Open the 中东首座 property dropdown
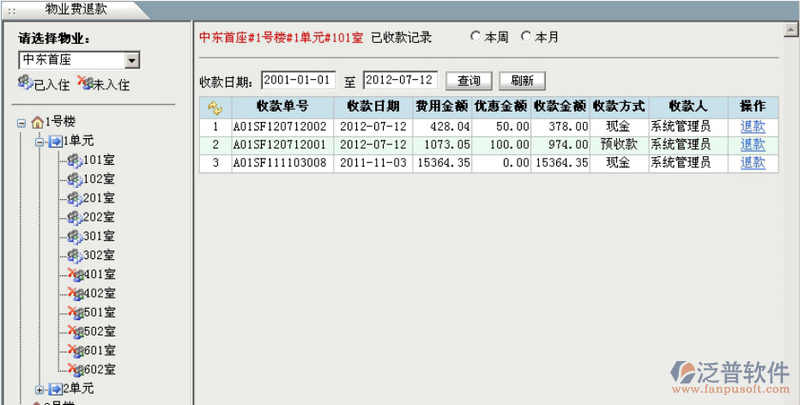Screen dimensions: 800x405 (x=132, y=60)
